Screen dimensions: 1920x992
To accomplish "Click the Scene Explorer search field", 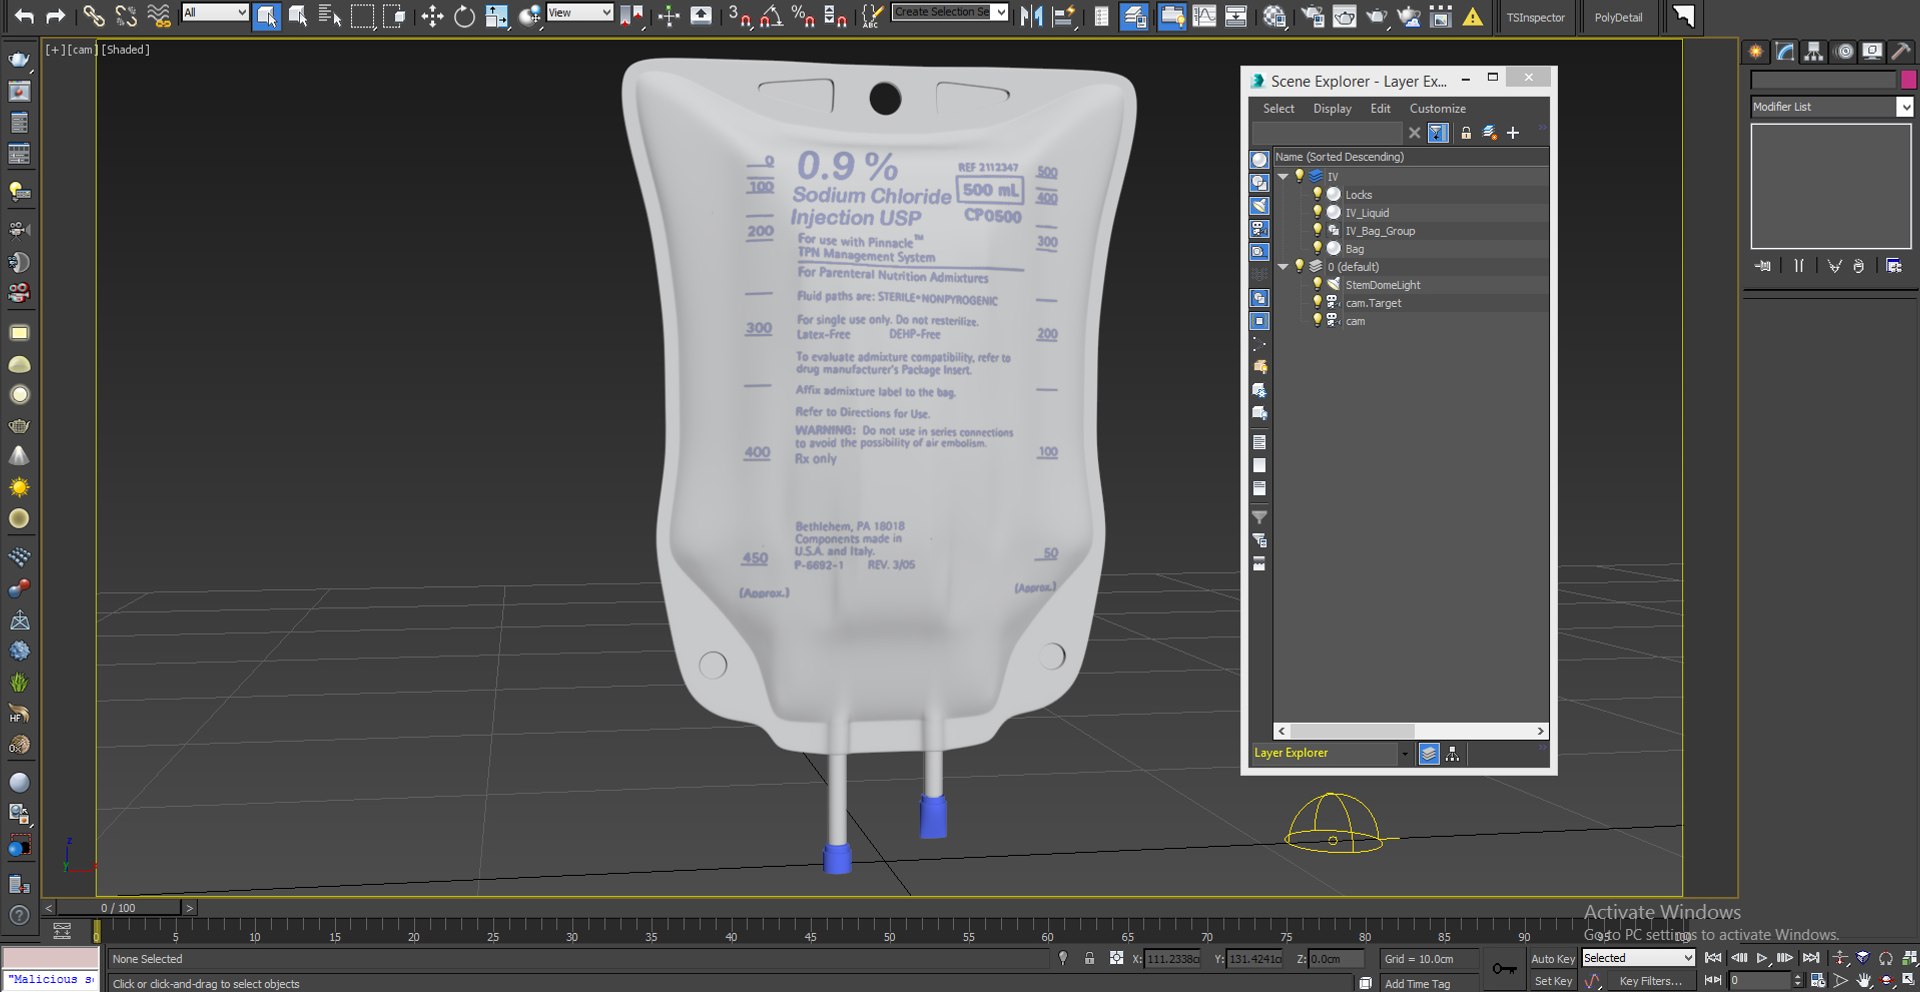I will tap(1326, 132).
